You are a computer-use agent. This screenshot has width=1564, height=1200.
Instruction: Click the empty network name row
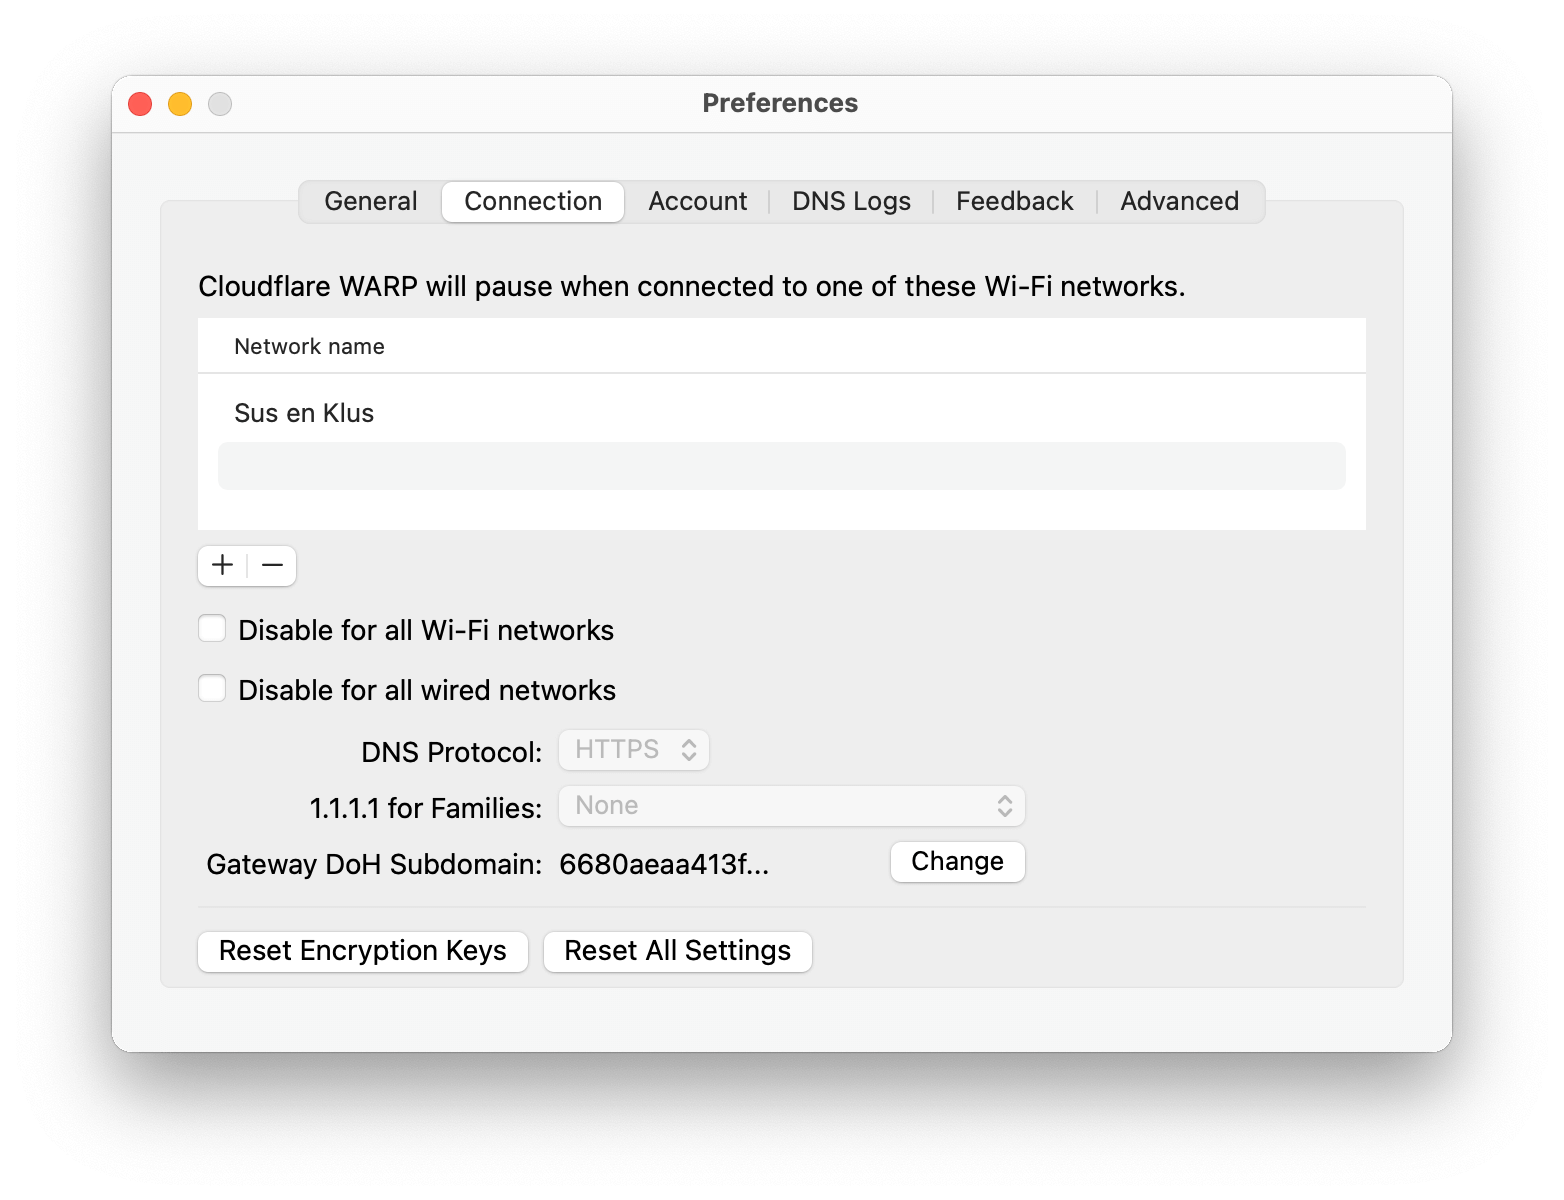tap(781, 465)
